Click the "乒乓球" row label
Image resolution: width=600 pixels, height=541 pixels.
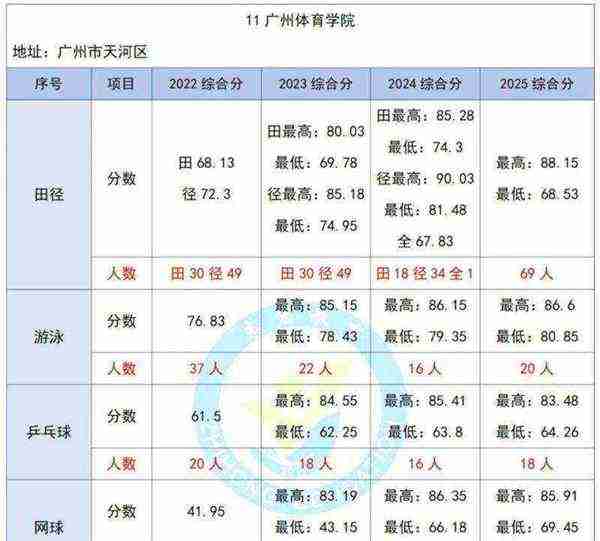[49, 432]
